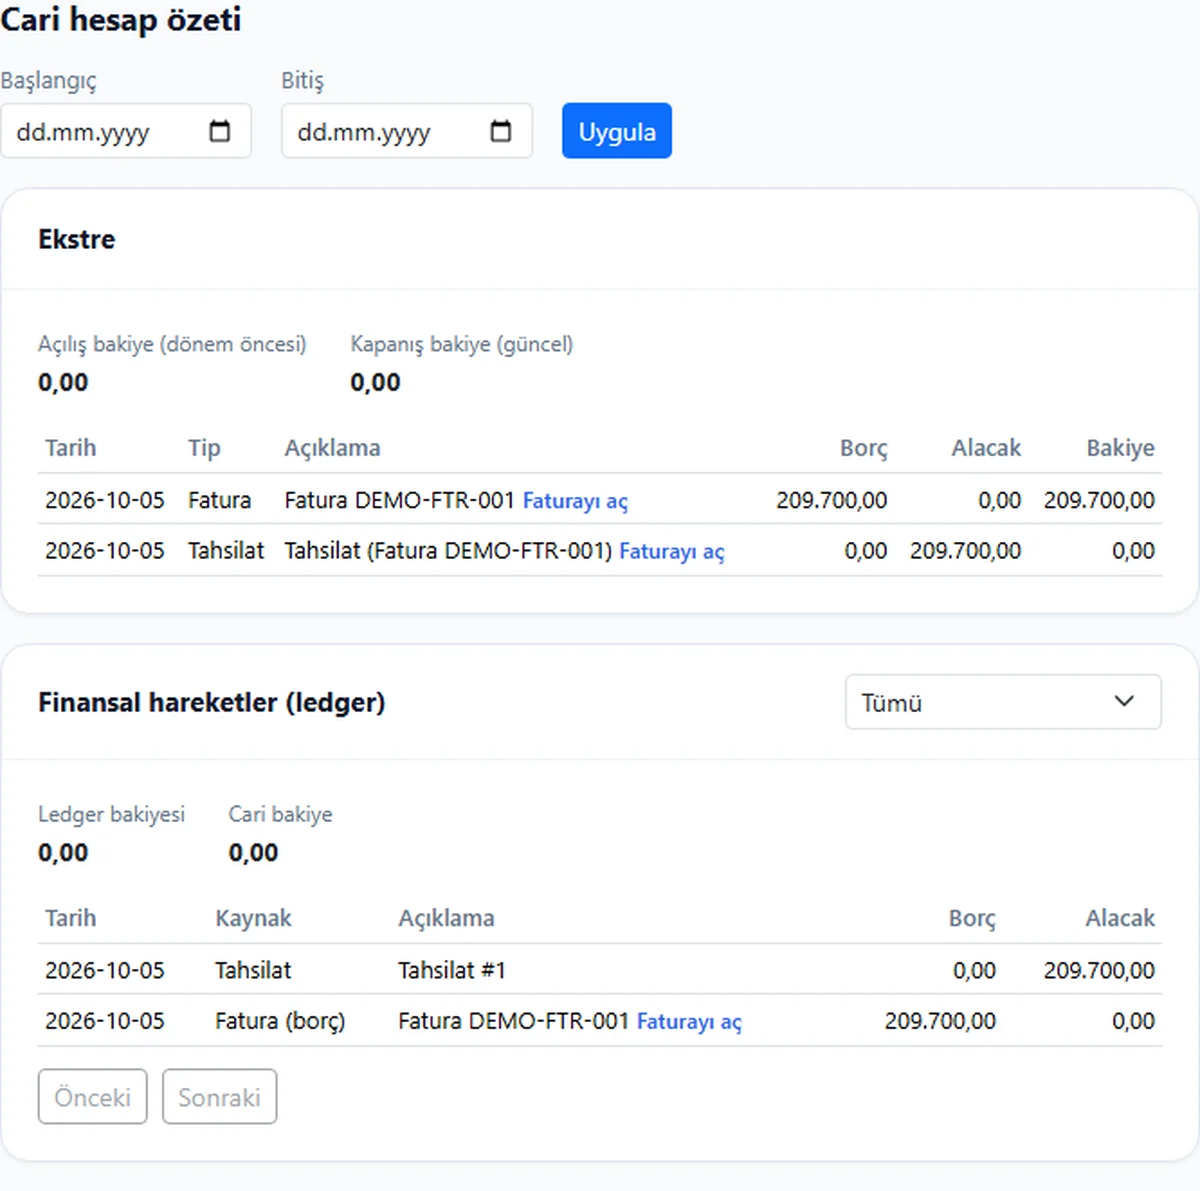Expand the Tümü ledger filter dropdown

pyautogui.click(x=1003, y=702)
